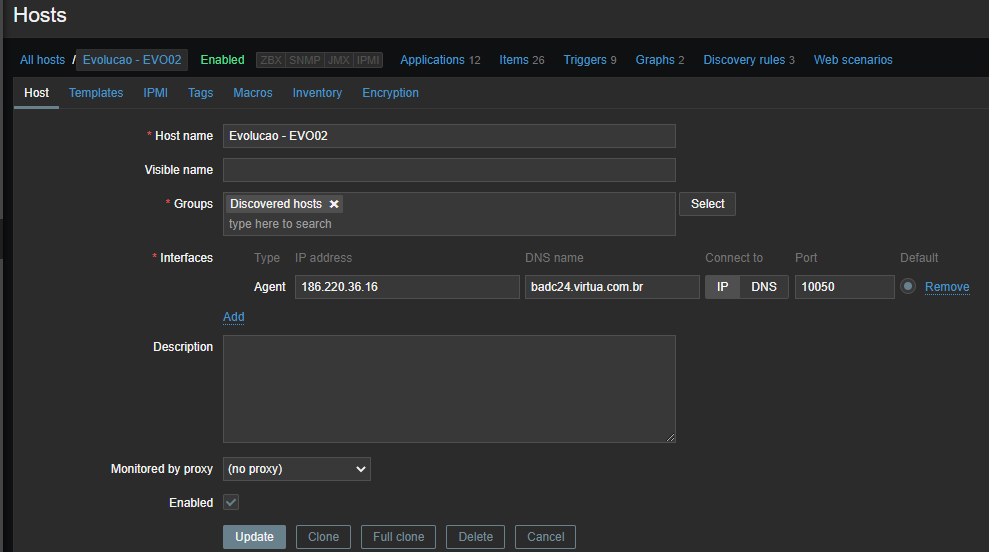
Task: Click the IPMI availability indicator
Action: tap(367, 60)
